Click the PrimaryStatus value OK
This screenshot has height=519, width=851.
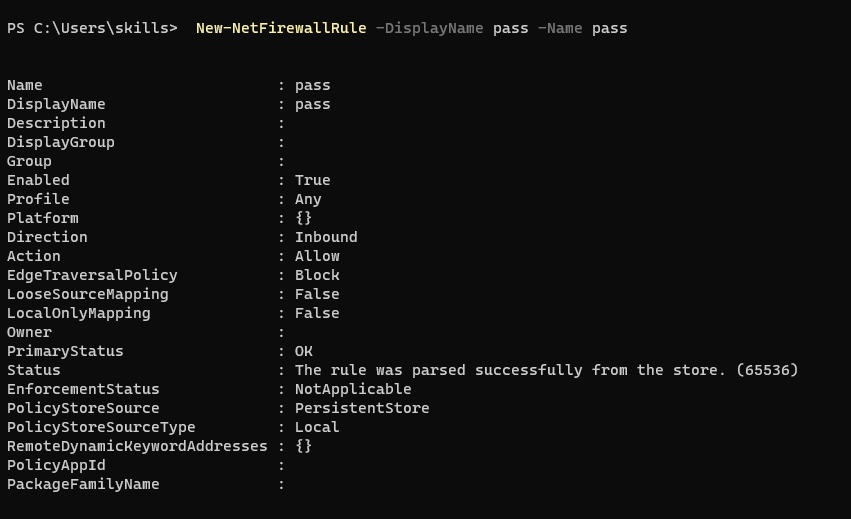coord(304,351)
